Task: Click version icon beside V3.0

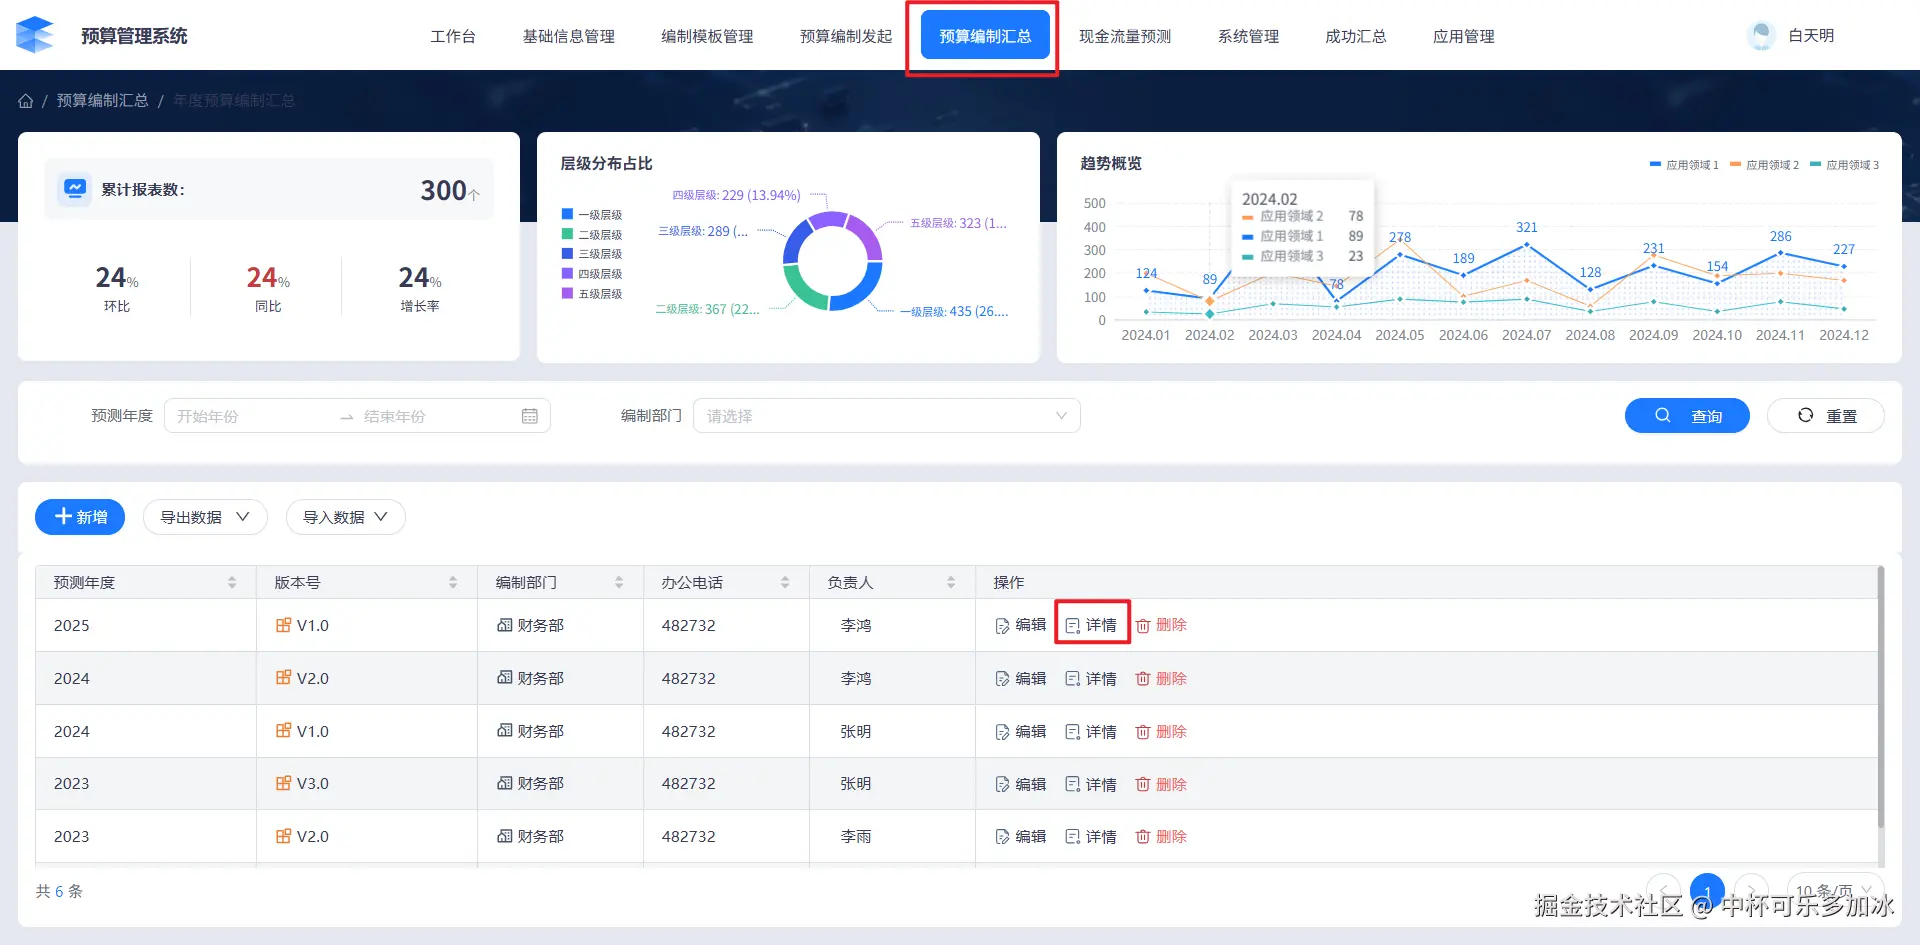Action: 284,783
